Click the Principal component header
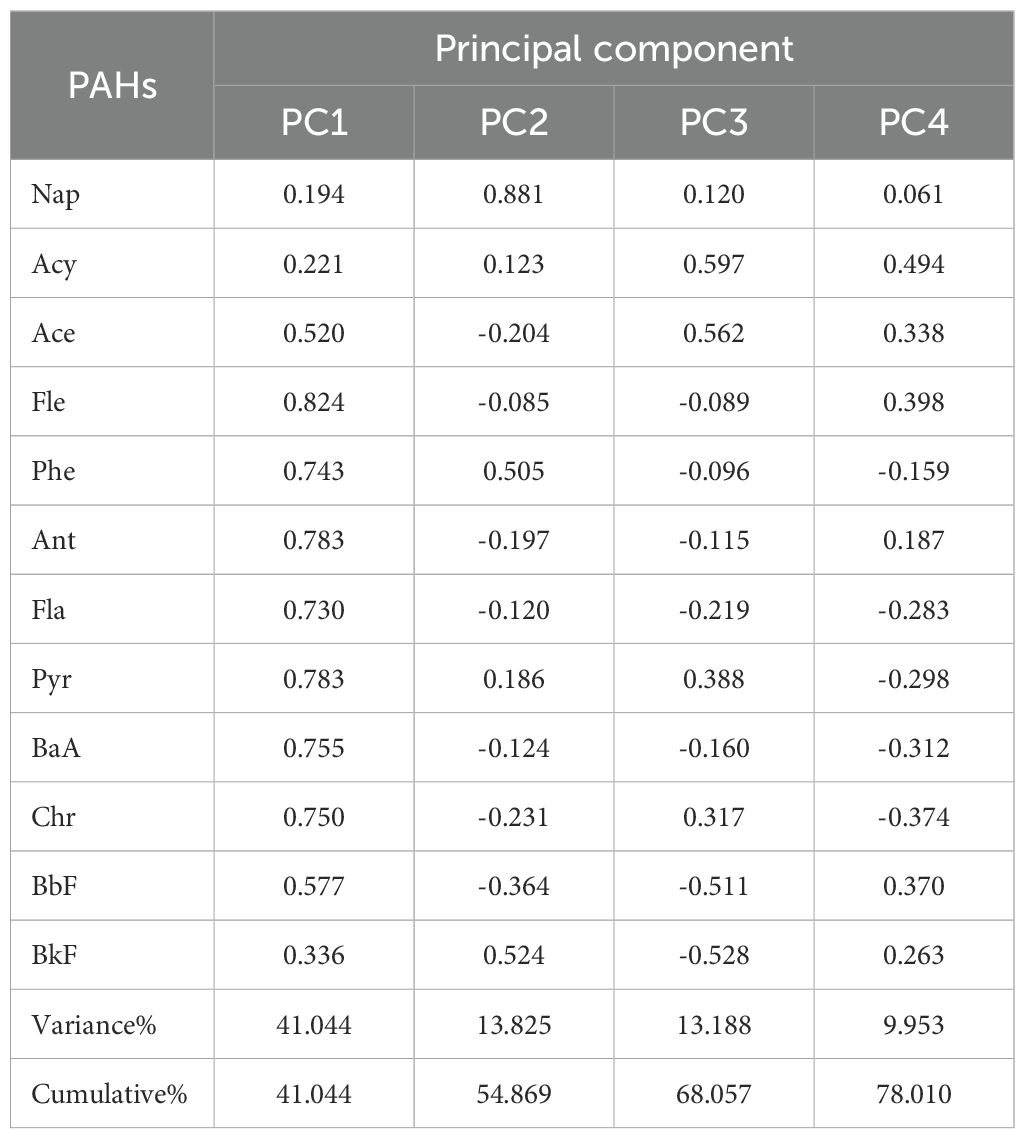This screenshot has width=1025, height=1139. pos(614,49)
